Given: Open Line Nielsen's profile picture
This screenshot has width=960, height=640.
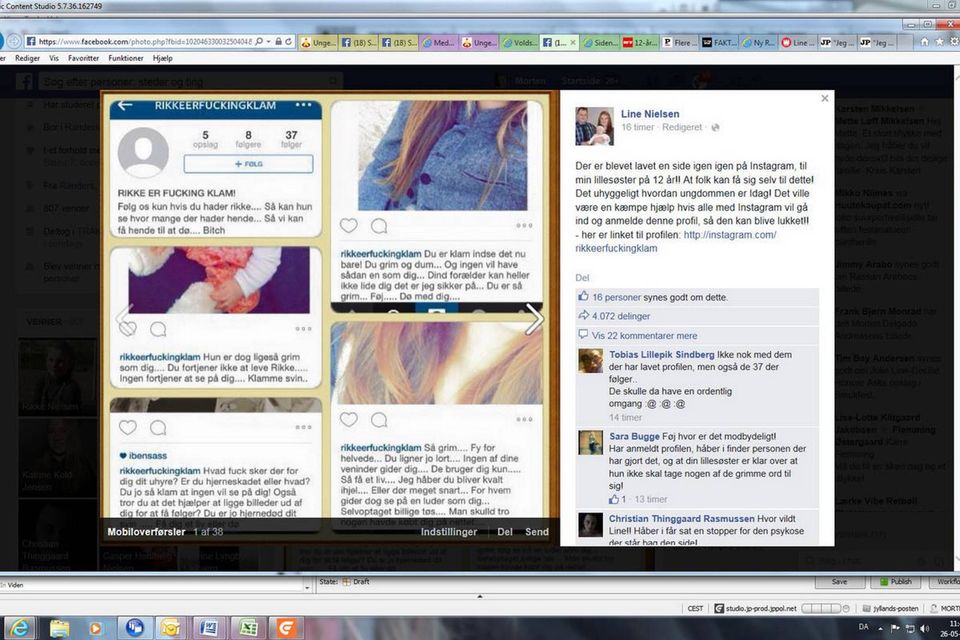Looking at the screenshot, I should tap(595, 125).
